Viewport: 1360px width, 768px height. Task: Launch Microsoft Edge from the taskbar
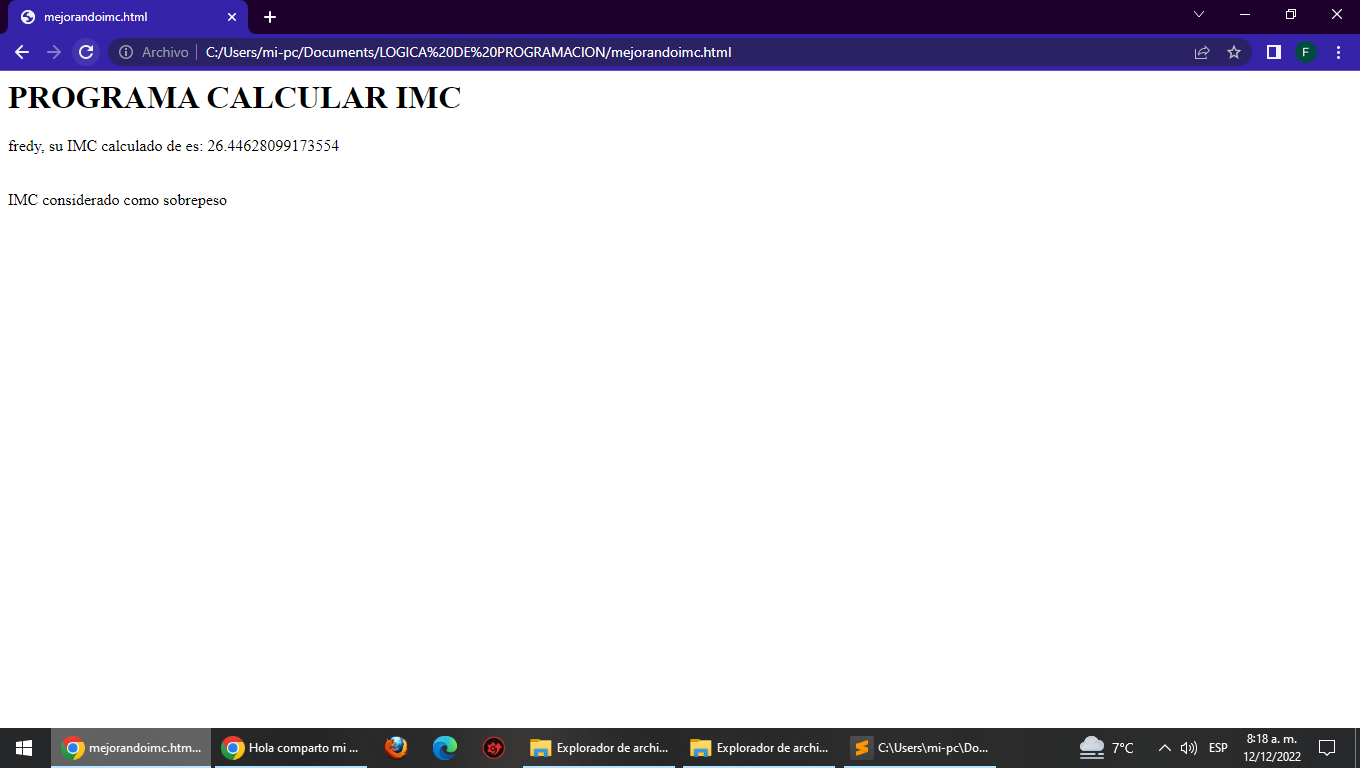(x=445, y=748)
